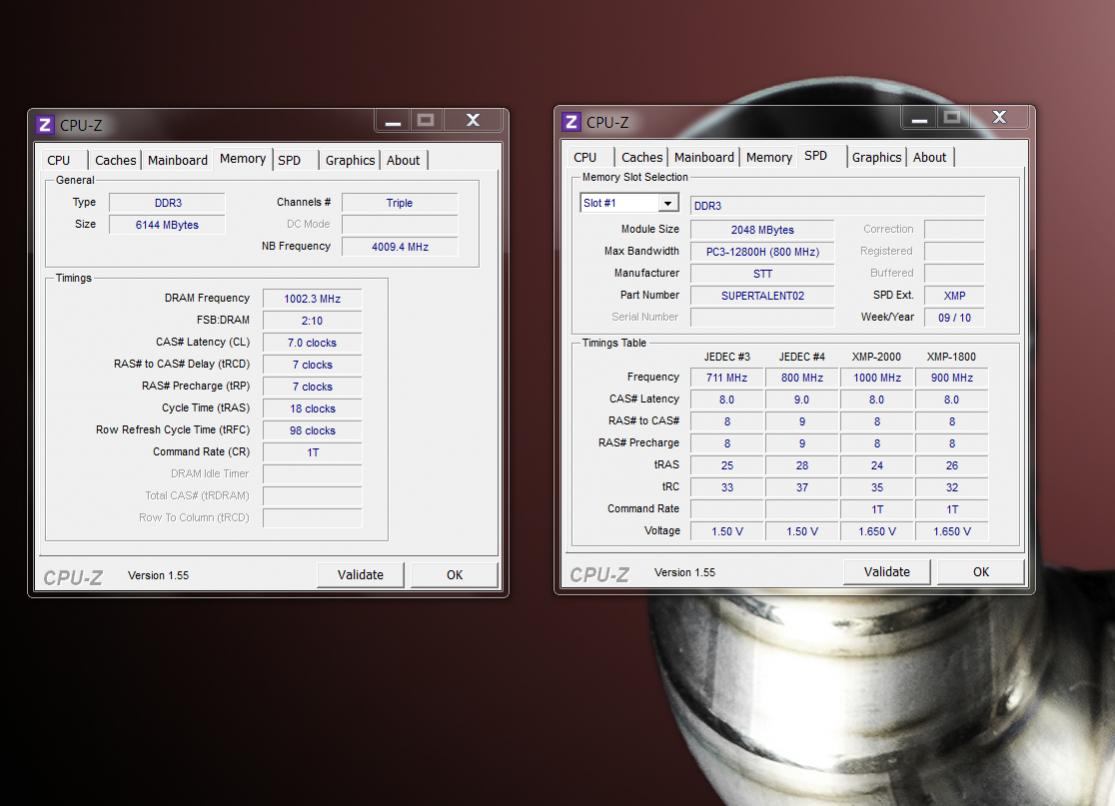Click the Part Number value SUPERTALENT02
1115x806 pixels.
(x=762, y=296)
